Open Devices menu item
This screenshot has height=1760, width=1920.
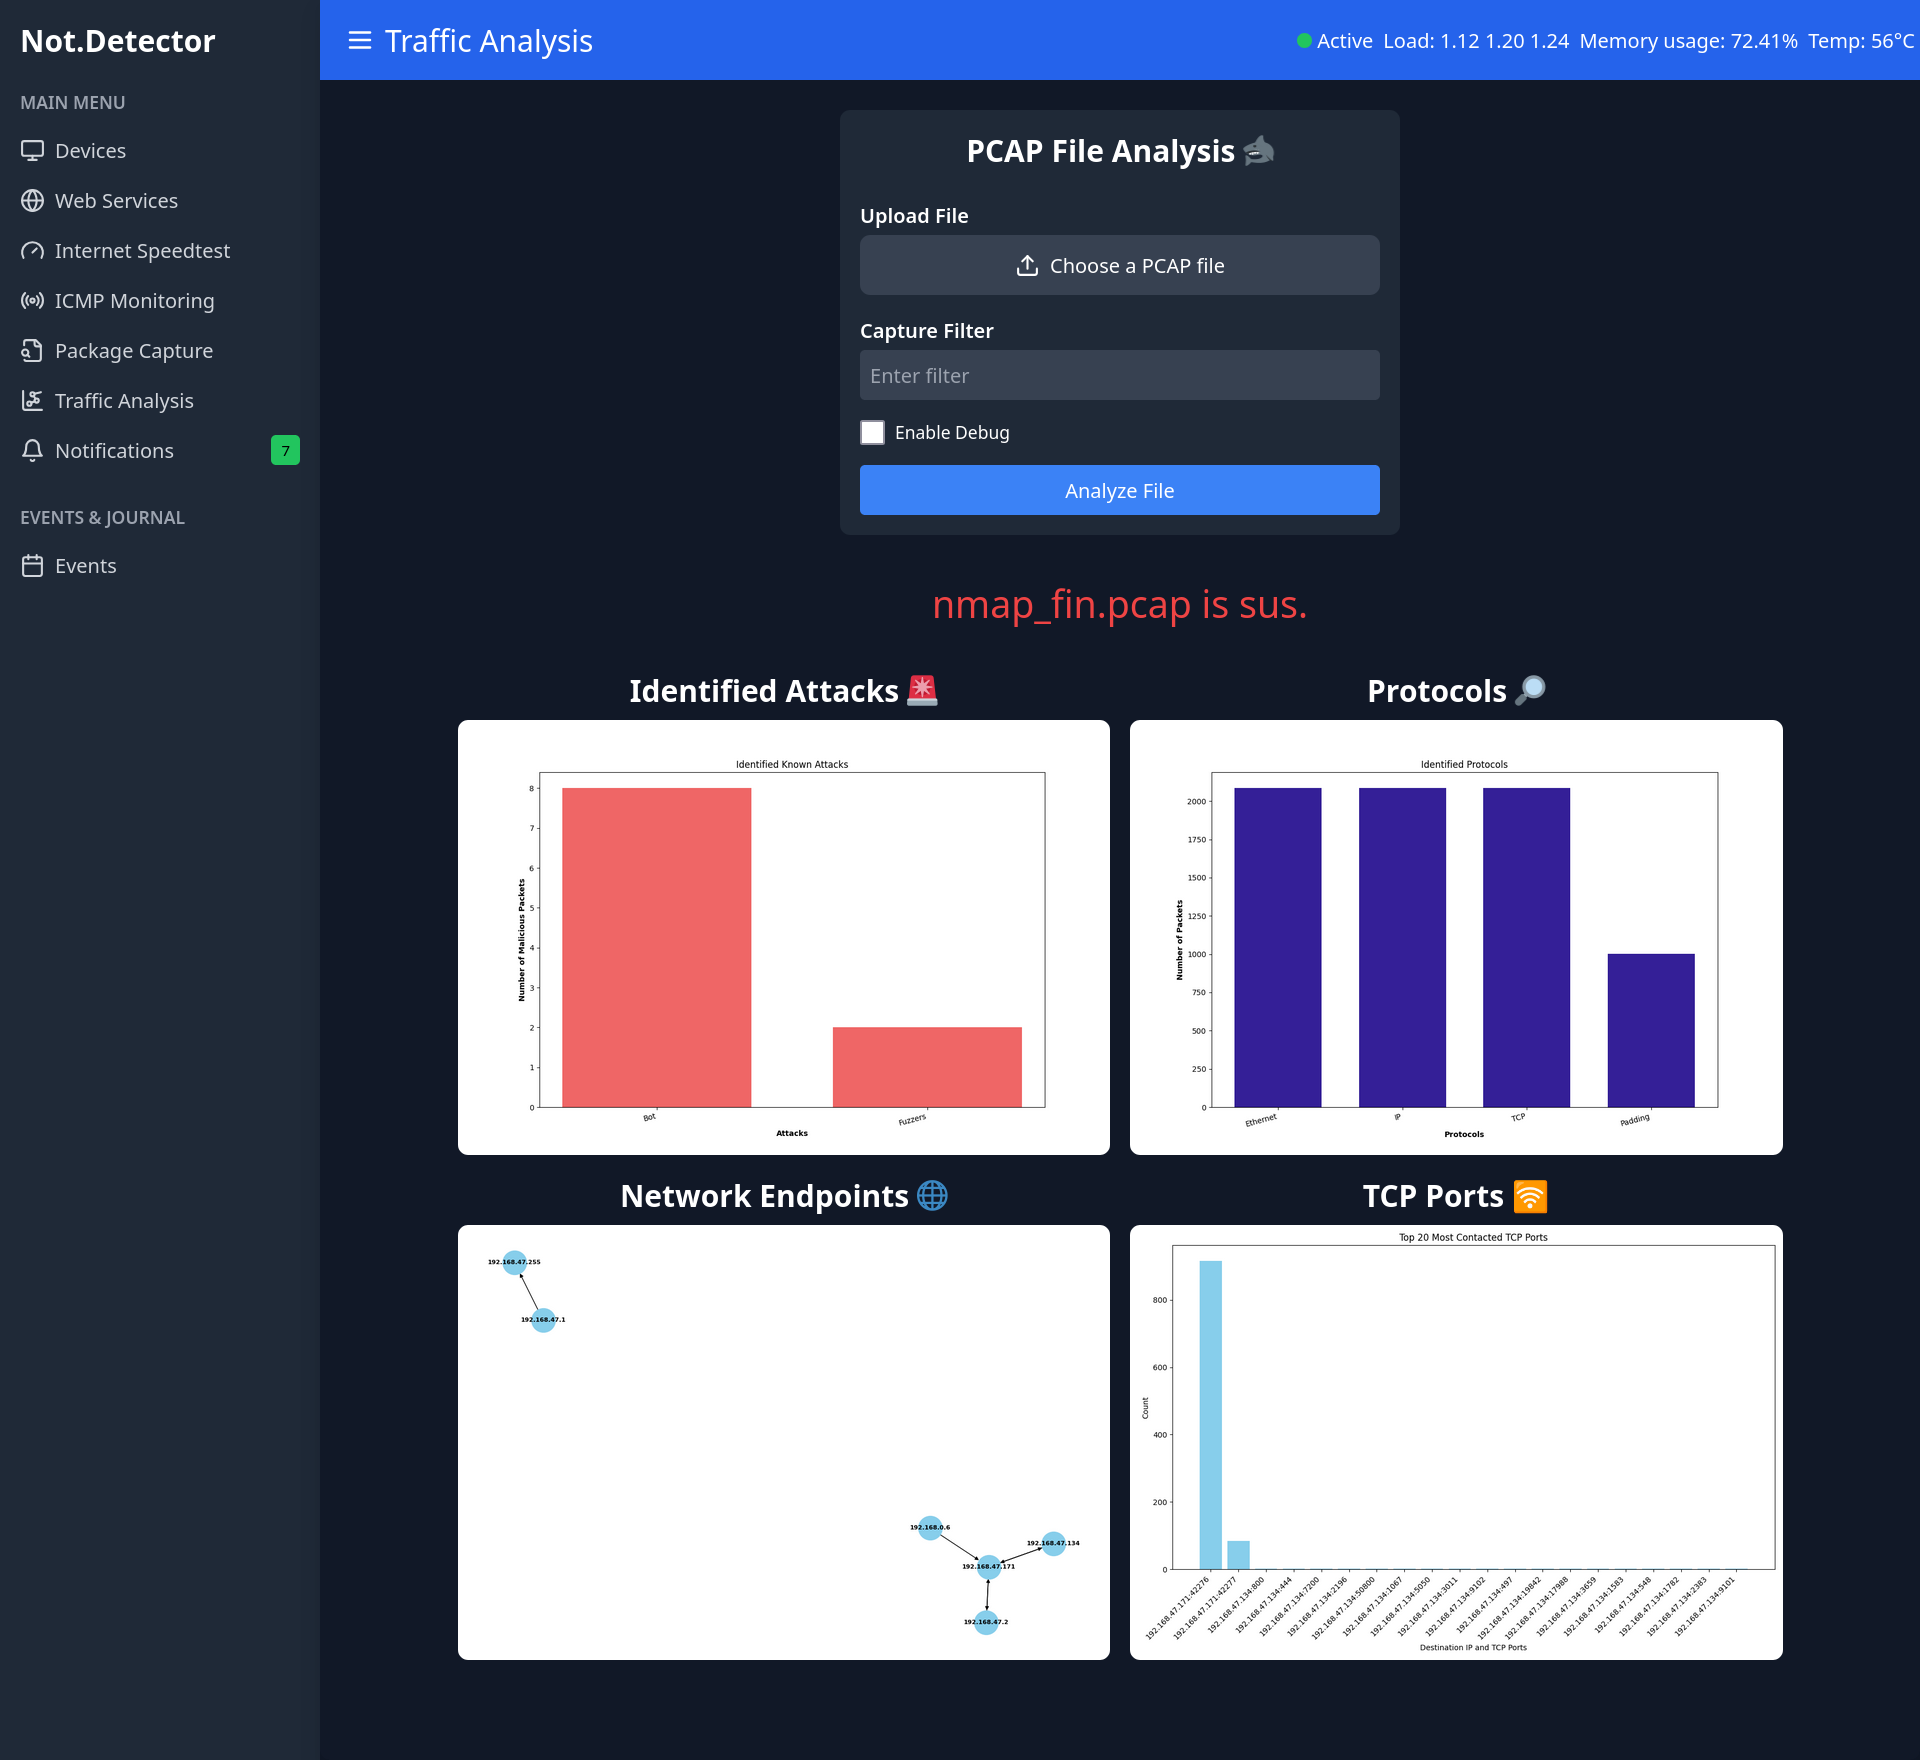[160, 150]
